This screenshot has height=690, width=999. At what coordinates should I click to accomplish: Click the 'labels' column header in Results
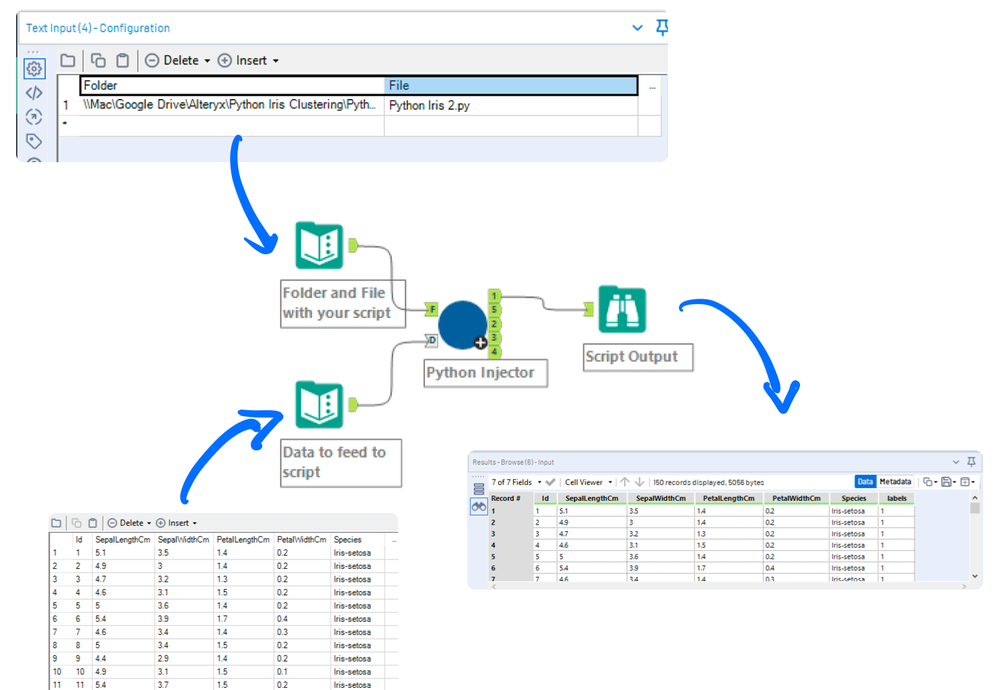(x=896, y=498)
